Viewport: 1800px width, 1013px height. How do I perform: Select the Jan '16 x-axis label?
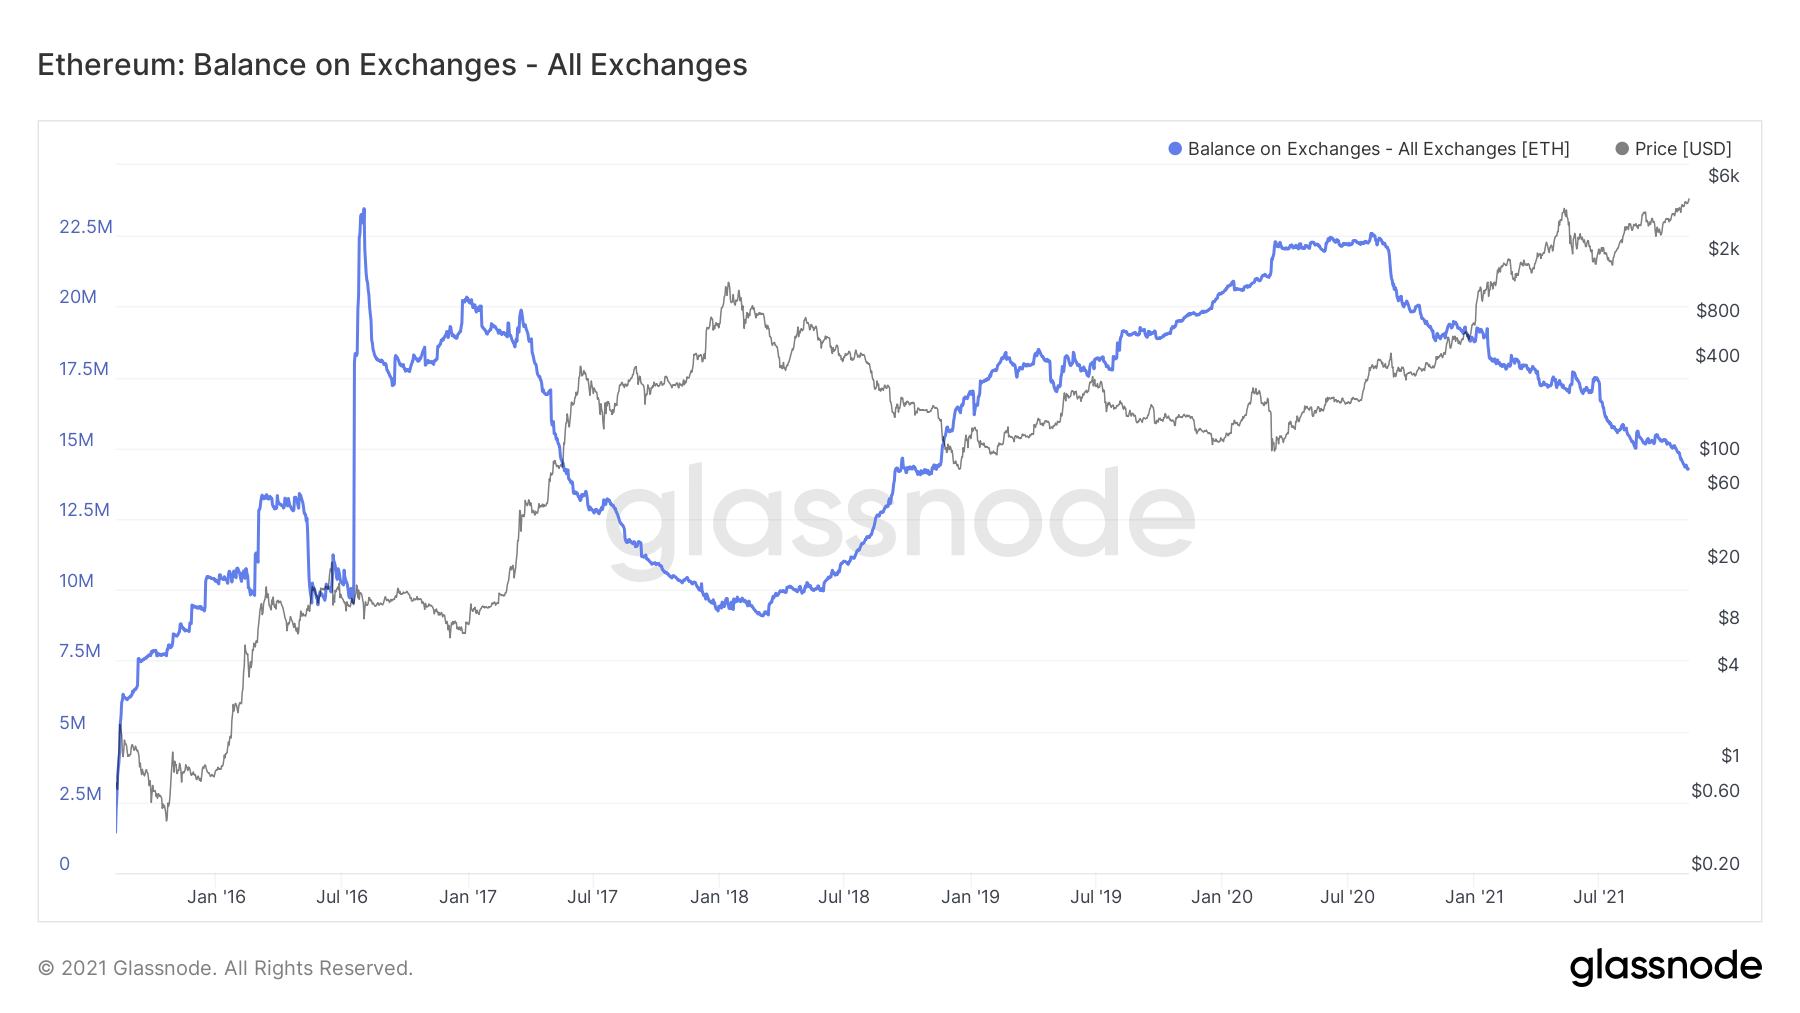(216, 897)
